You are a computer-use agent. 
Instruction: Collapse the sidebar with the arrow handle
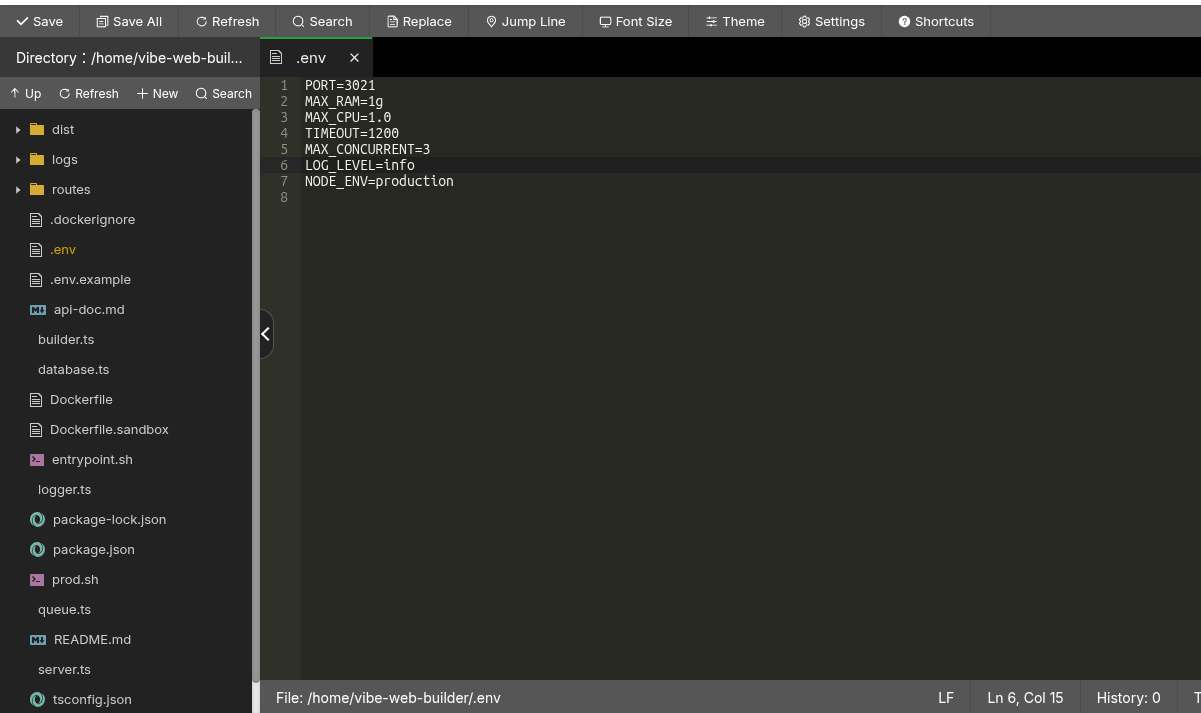(x=265, y=334)
